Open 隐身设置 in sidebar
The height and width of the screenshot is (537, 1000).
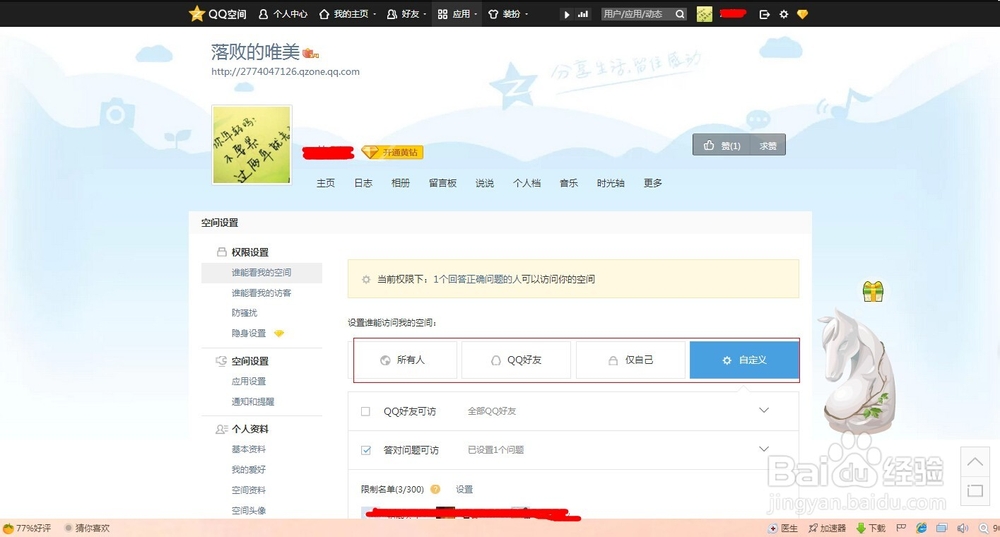[249, 333]
